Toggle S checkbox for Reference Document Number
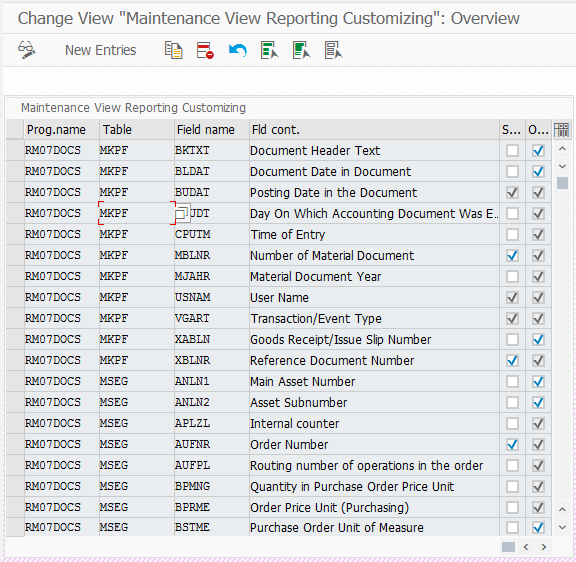This screenshot has width=576, height=562. 512,360
